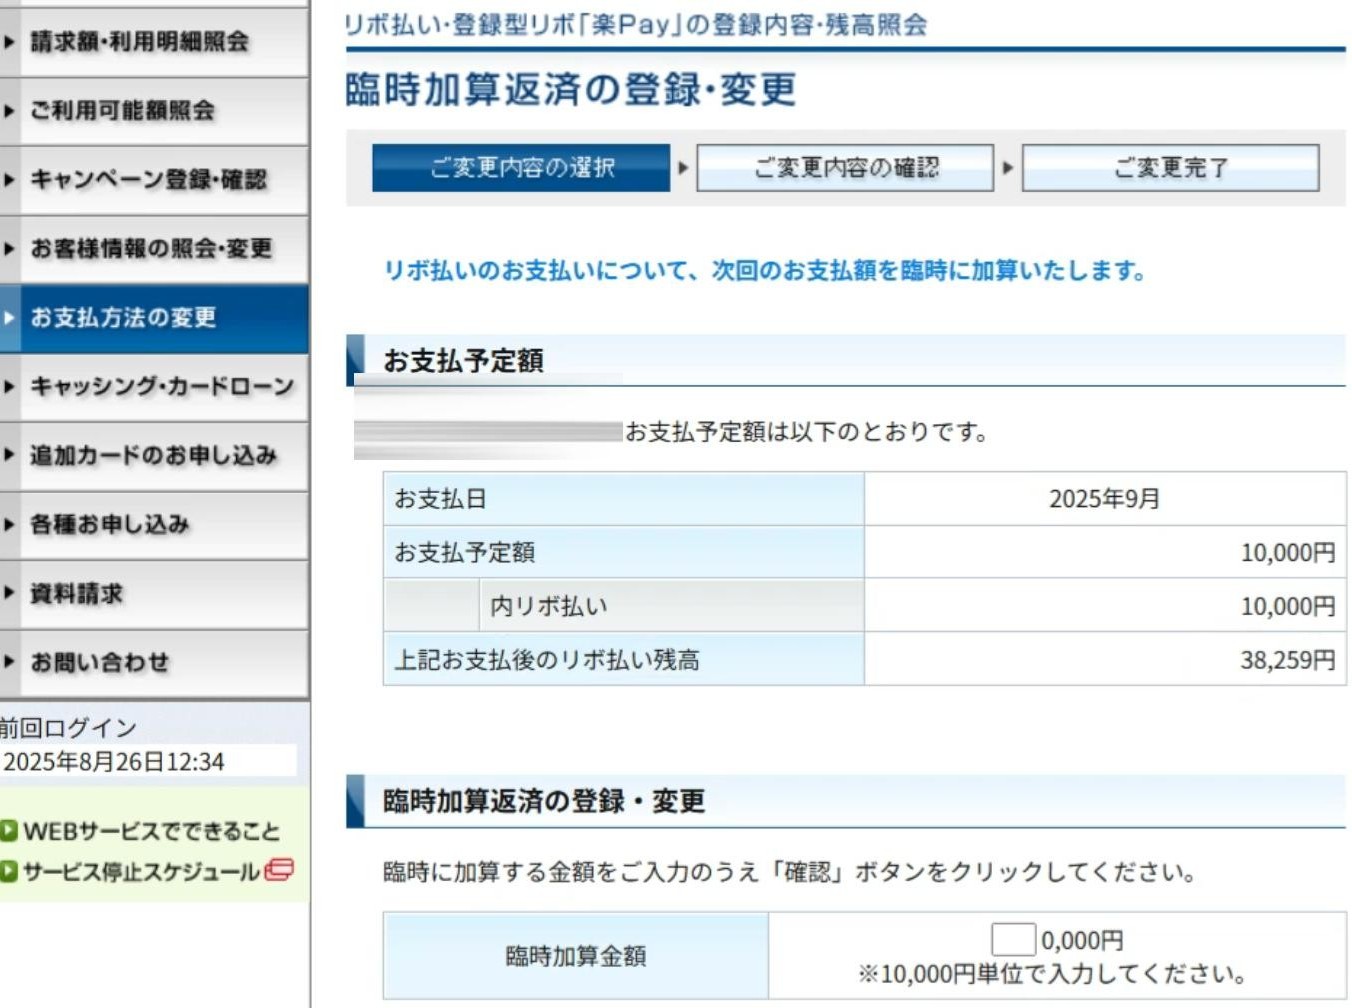Click the ご変更内容の選択 step
This screenshot has height=1008, width=1352.
tap(521, 168)
